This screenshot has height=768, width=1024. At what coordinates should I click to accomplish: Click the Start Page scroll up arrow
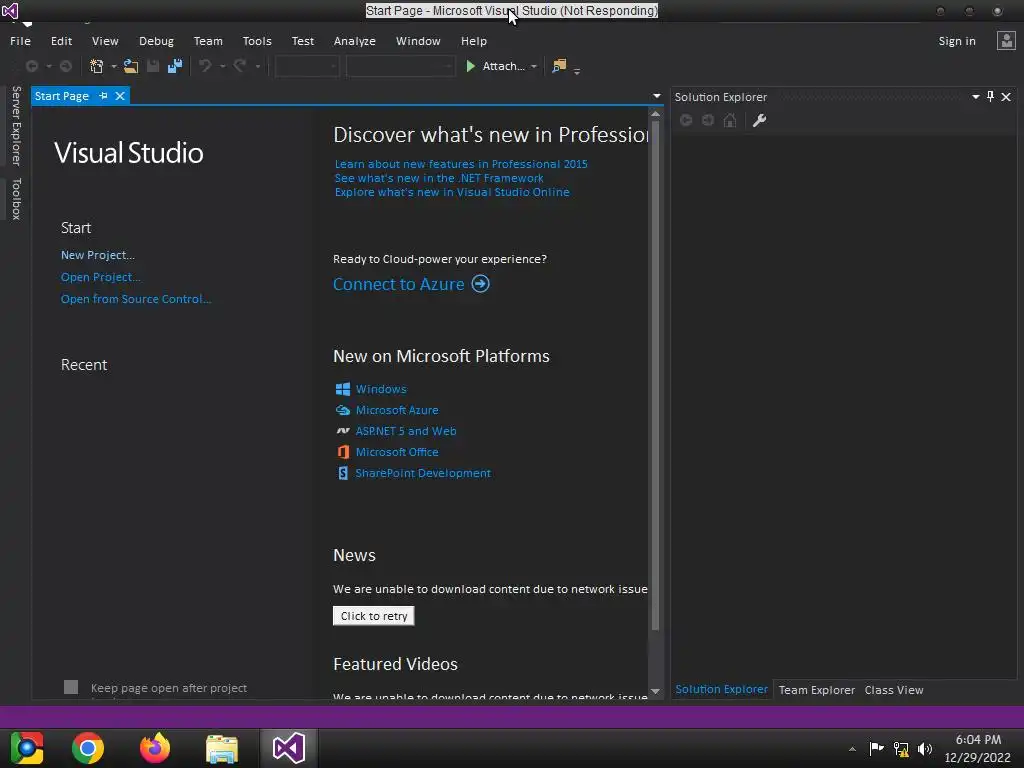[655, 114]
